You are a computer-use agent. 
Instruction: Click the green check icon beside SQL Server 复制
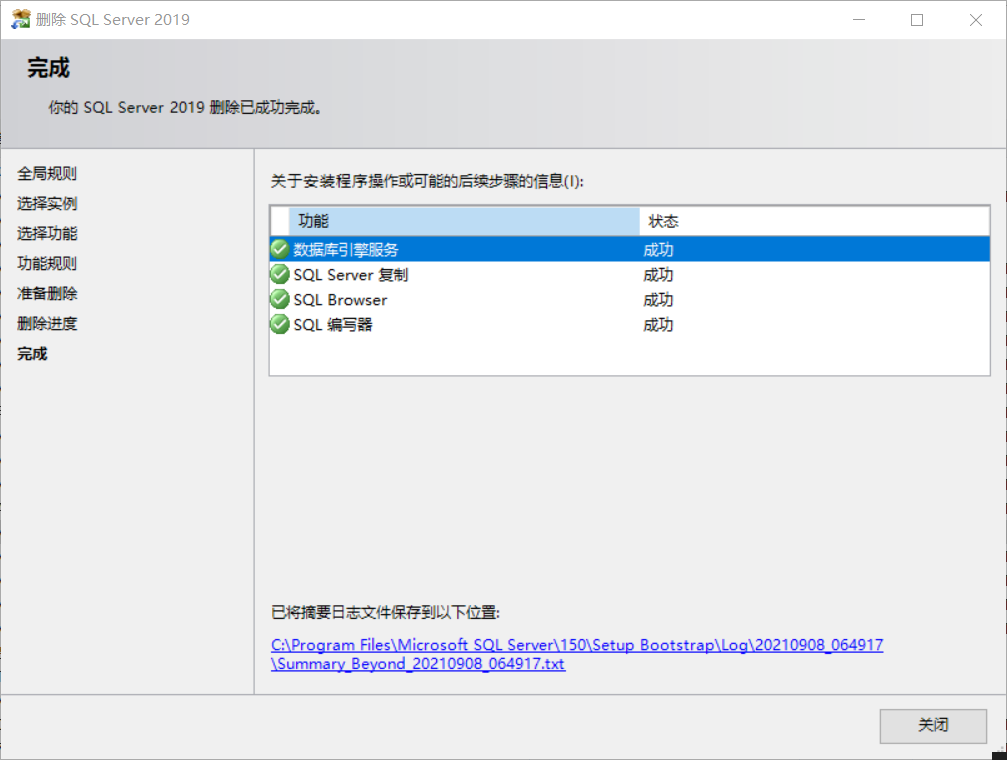279,274
